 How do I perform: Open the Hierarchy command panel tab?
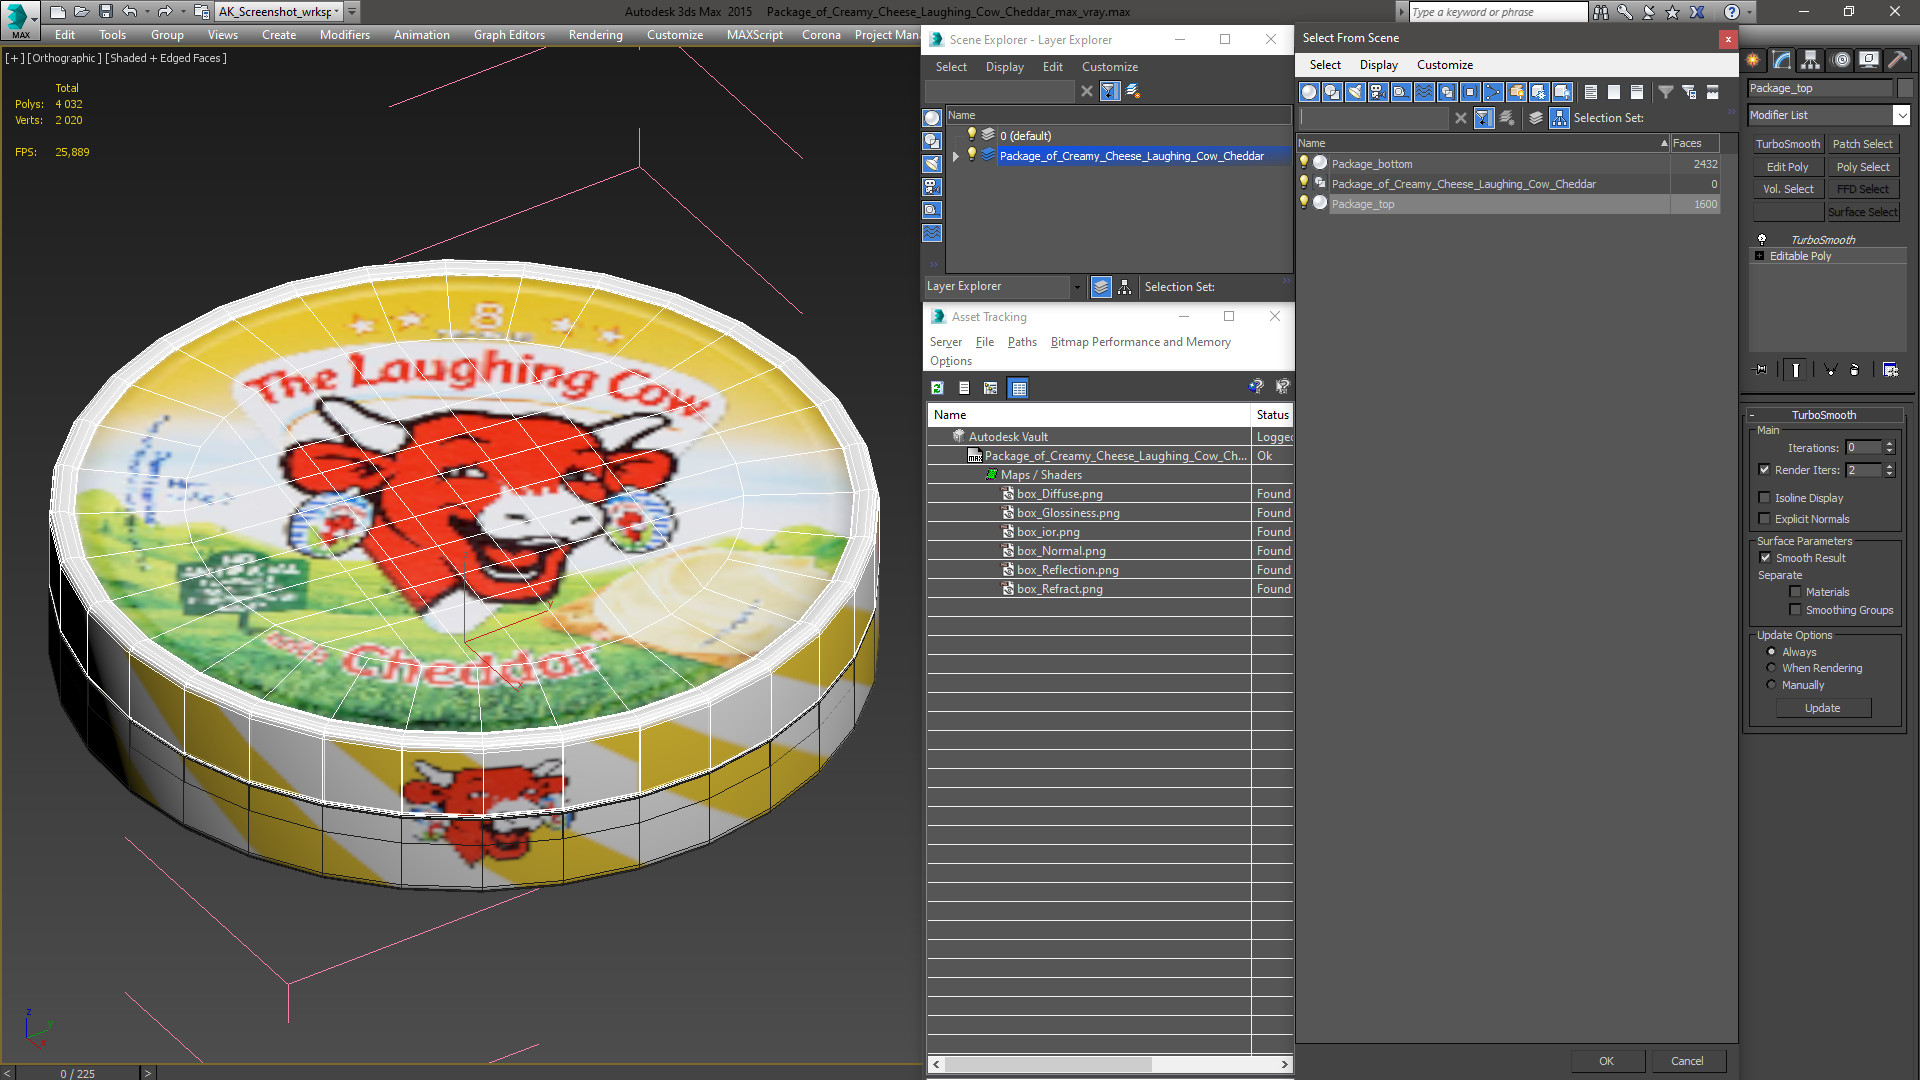pyautogui.click(x=1810, y=60)
